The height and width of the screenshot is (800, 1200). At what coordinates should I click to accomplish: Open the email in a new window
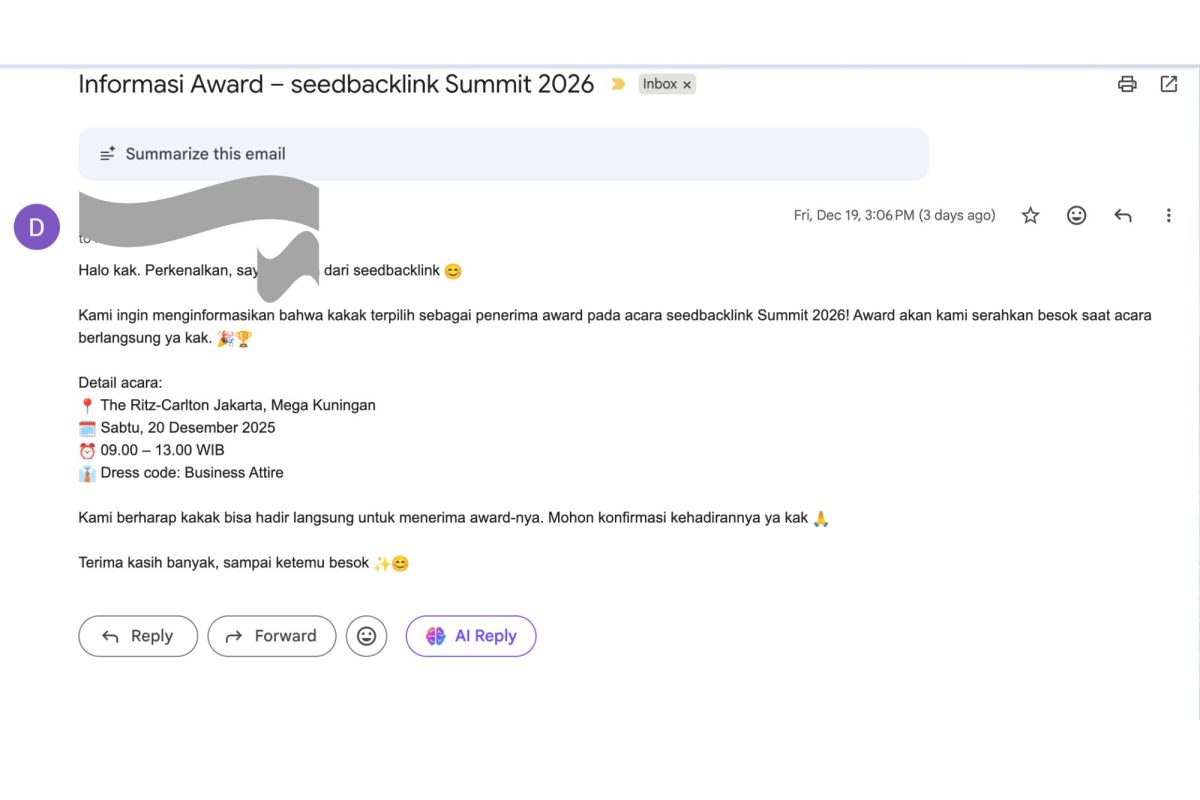1168,84
